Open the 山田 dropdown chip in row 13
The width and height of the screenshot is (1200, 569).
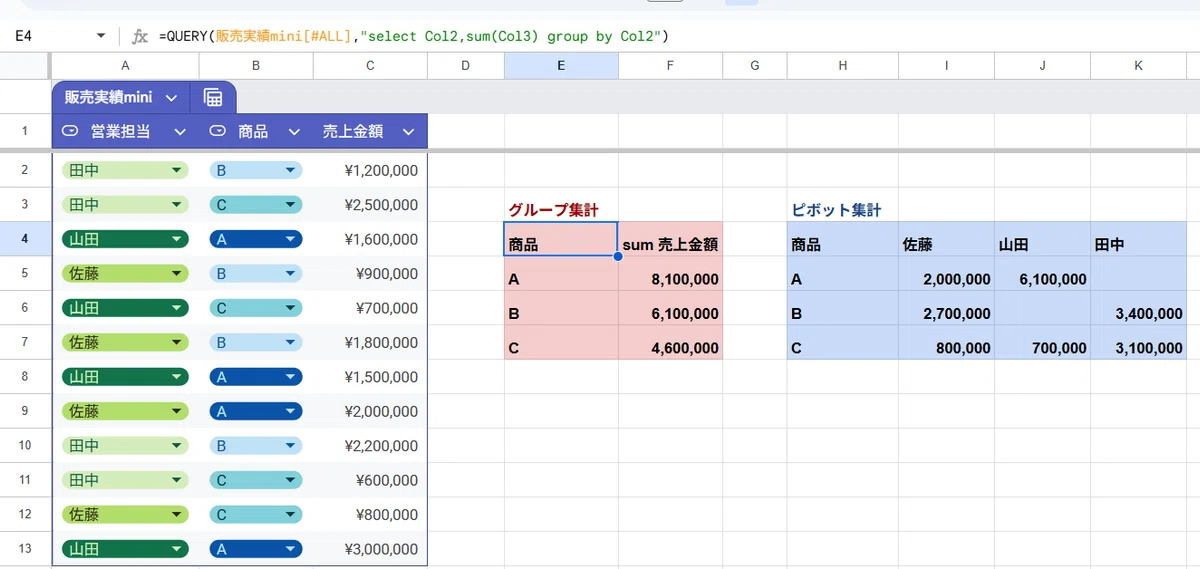125,549
